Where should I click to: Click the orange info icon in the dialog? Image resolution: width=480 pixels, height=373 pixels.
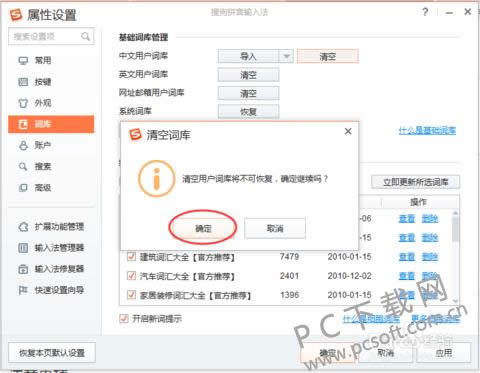(x=156, y=179)
